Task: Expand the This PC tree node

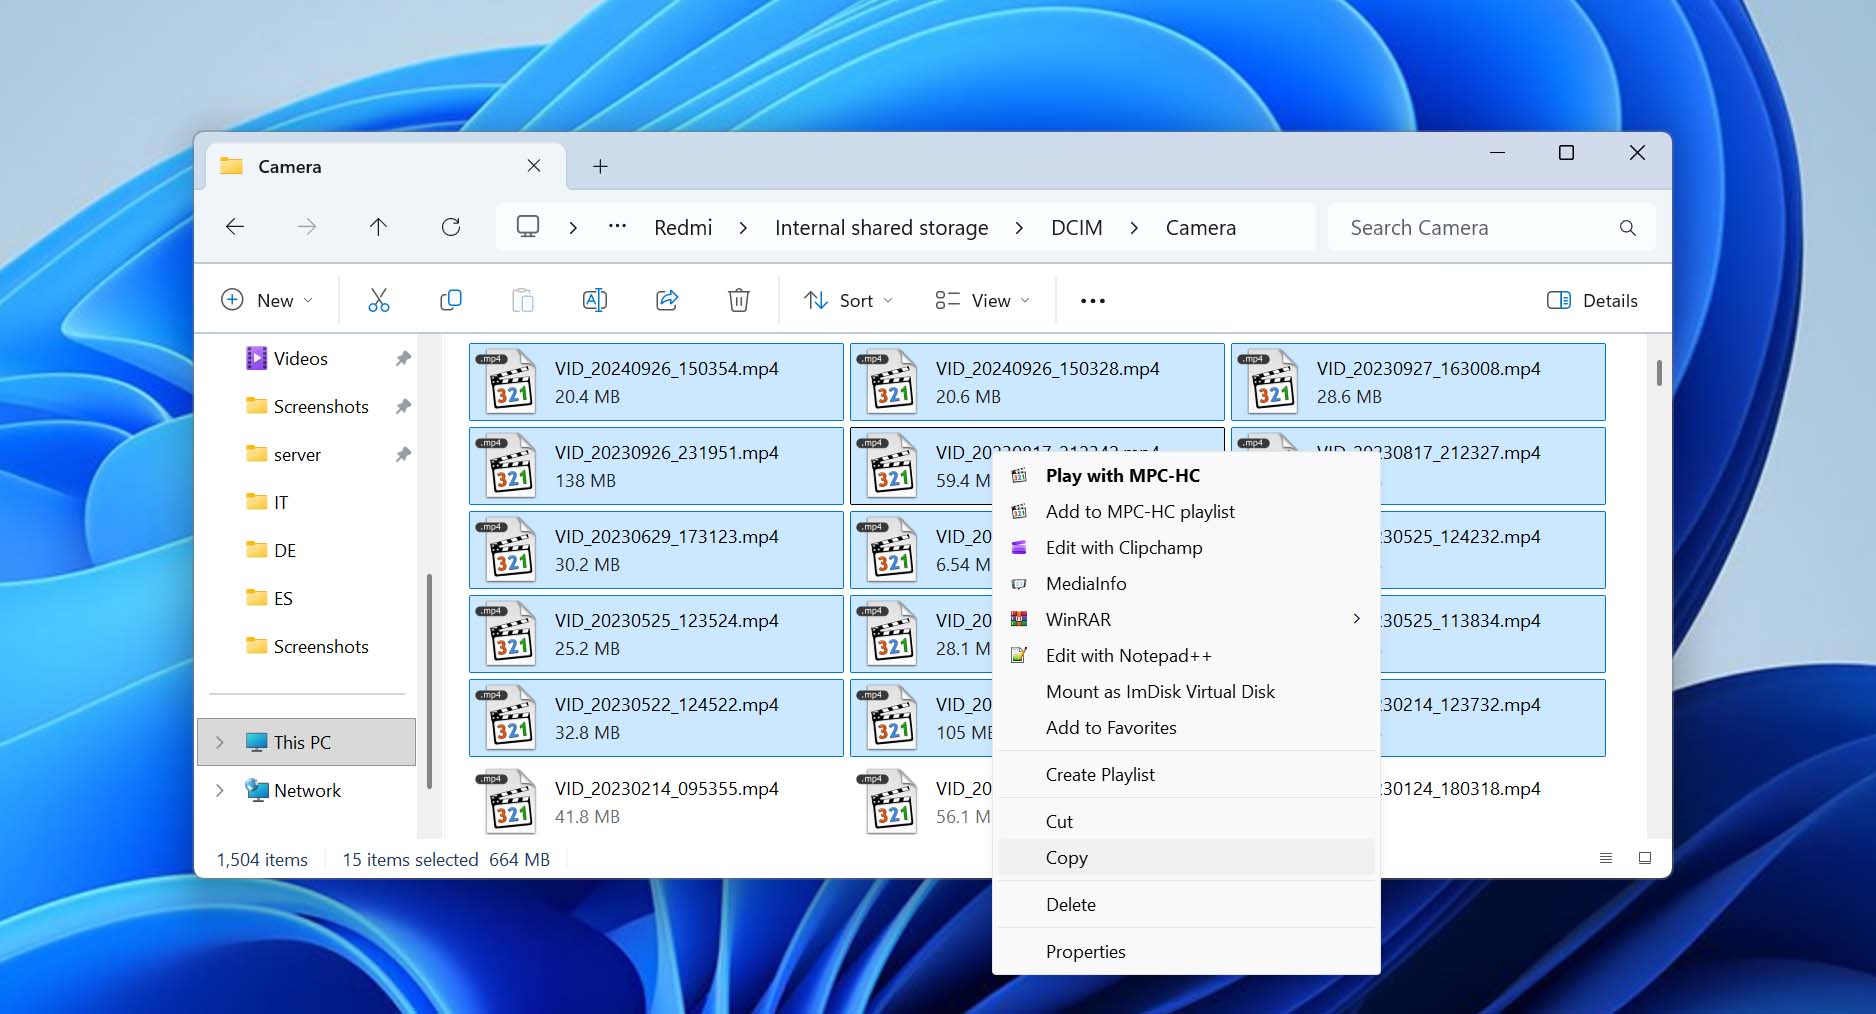Action: click(x=220, y=742)
